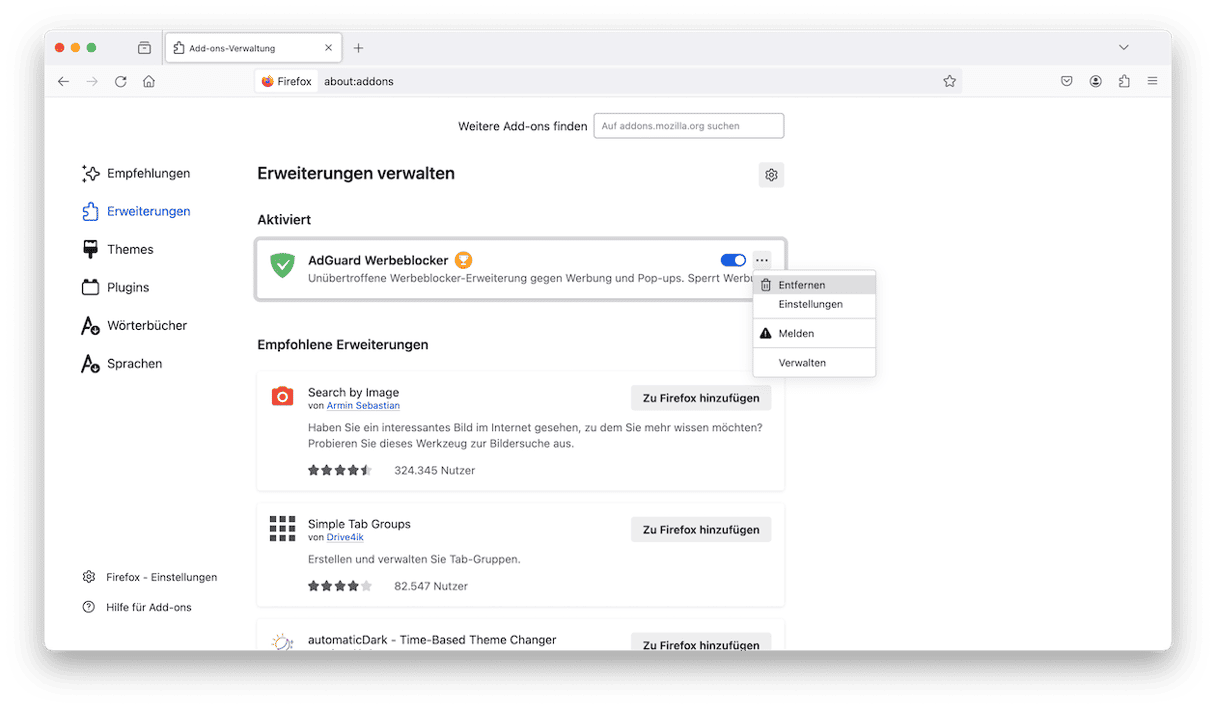Screen dimensions: 1216x709
Task: Open the Plugins sidebar section
Action: pyautogui.click(x=116, y=288)
